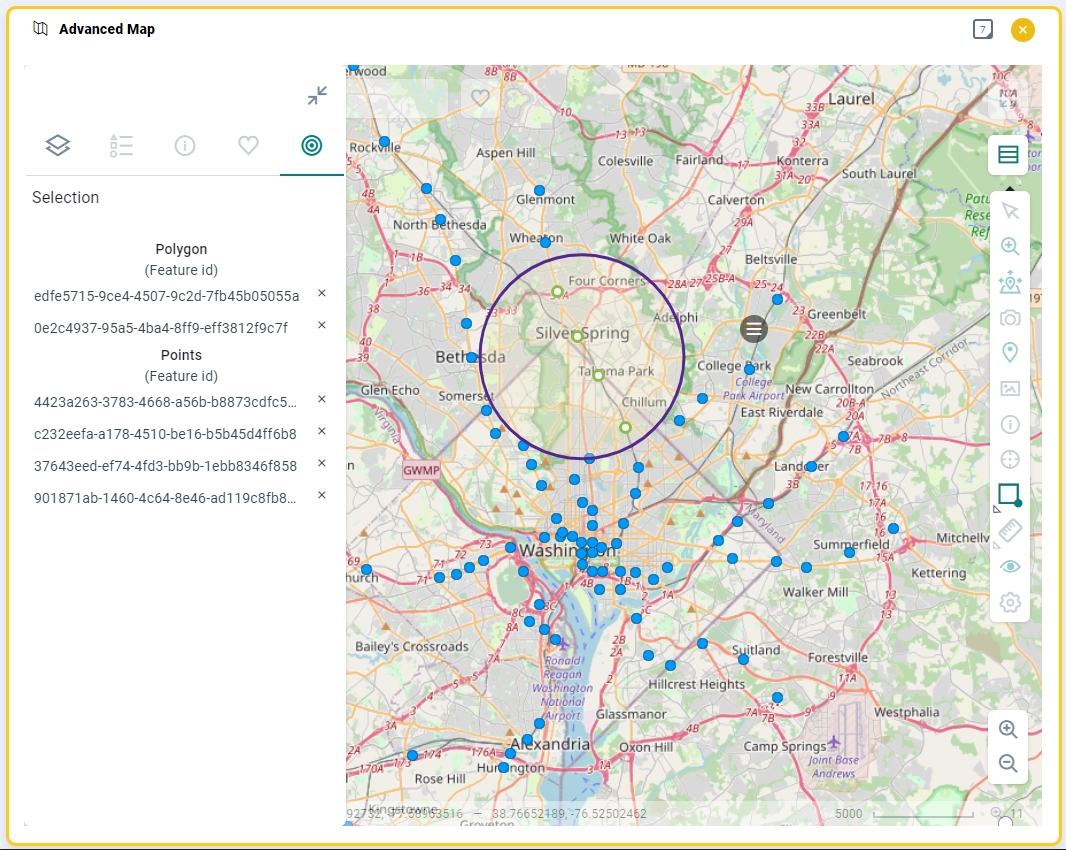Image resolution: width=1066 pixels, height=850 pixels.
Task: Collapse the side panel with the arrows icon
Action: (317, 96)
